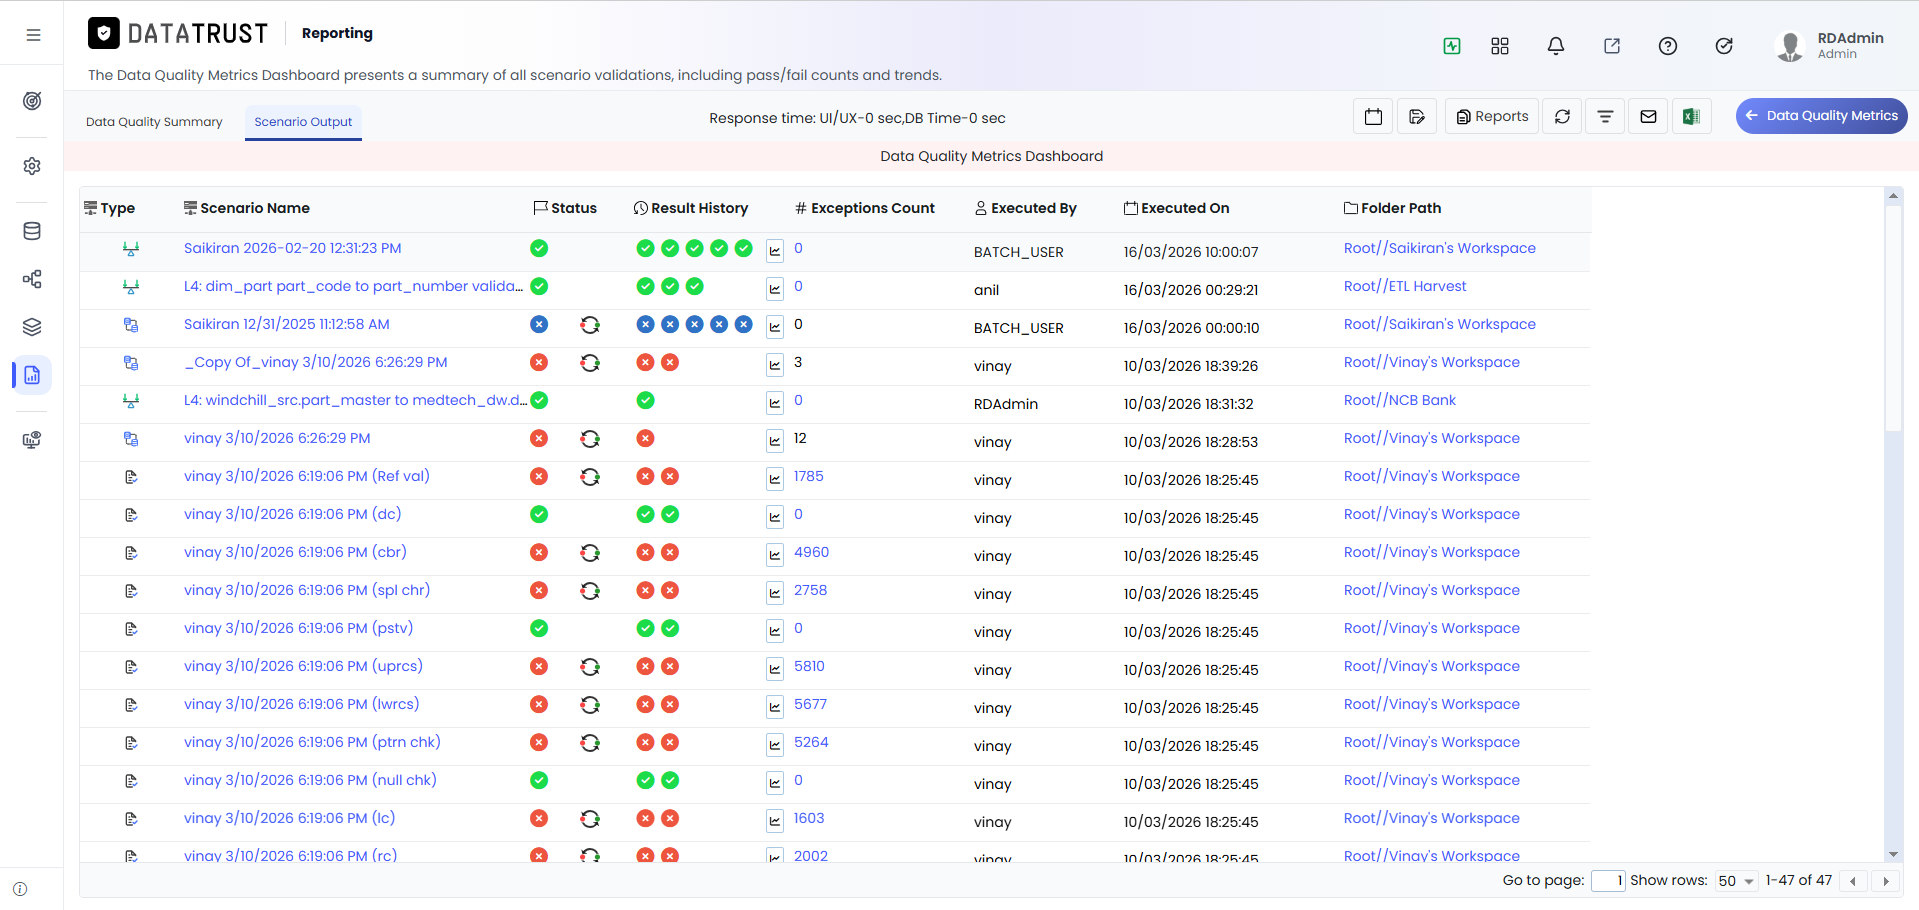Export the report using the Excel icon
The width and height of the screenshot is (1919, 910).
(x=1691, y=117)
